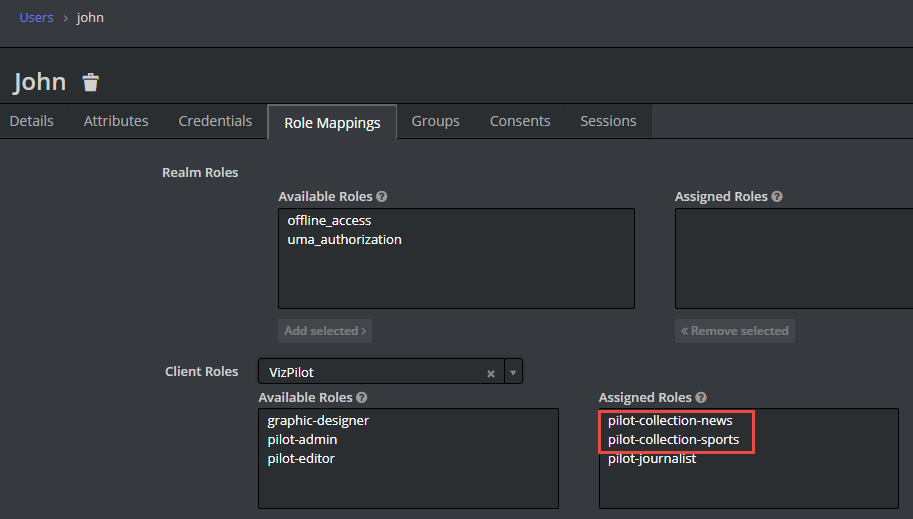Open the Groups tab
This screenshot has height=519, width=913.
[x=435, y=121]
